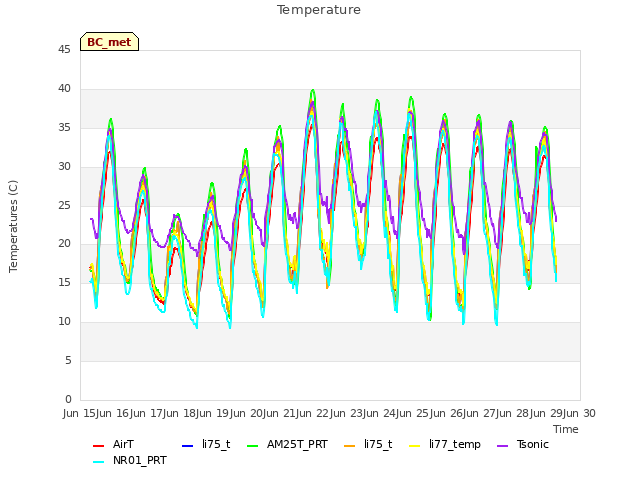Click the Jun 30 x-axis tick label
640x480 pixels.
(580, 413)
